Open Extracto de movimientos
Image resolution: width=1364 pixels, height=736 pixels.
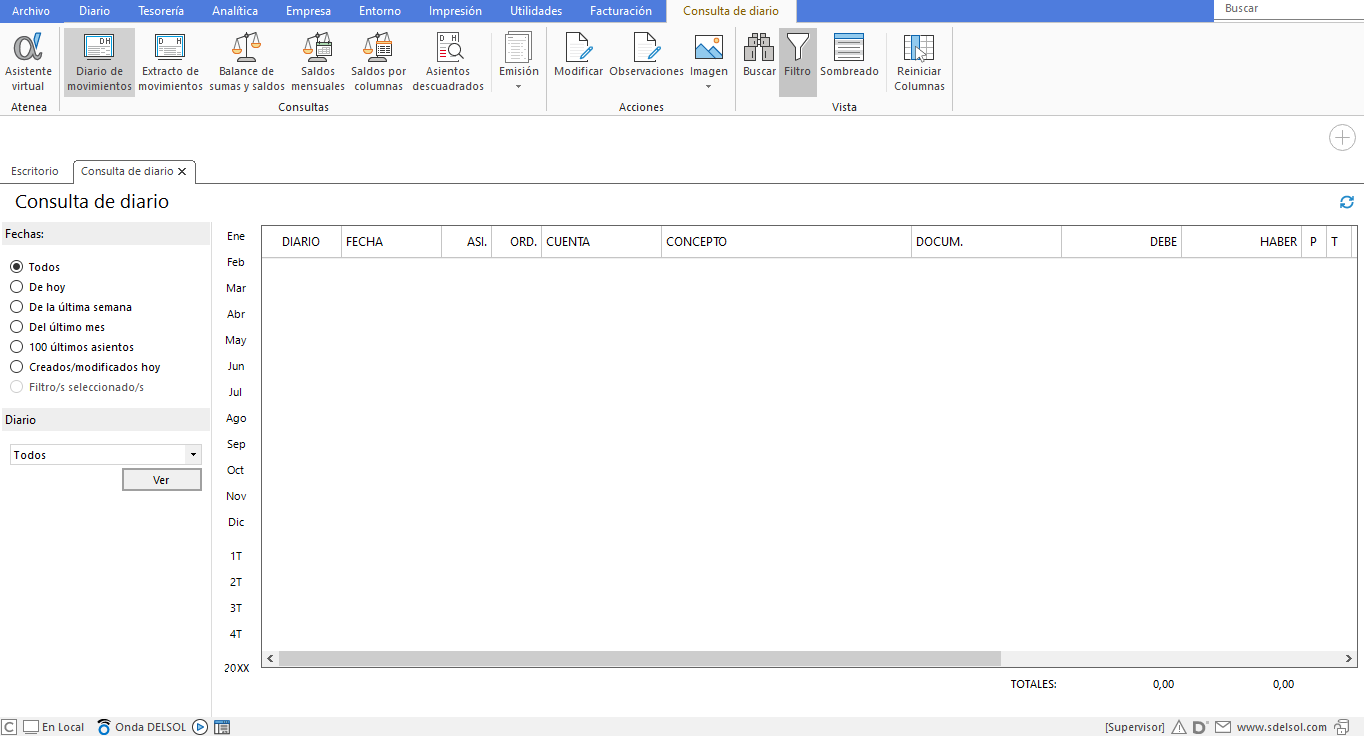pyautogui.click(x=170, y=62)
